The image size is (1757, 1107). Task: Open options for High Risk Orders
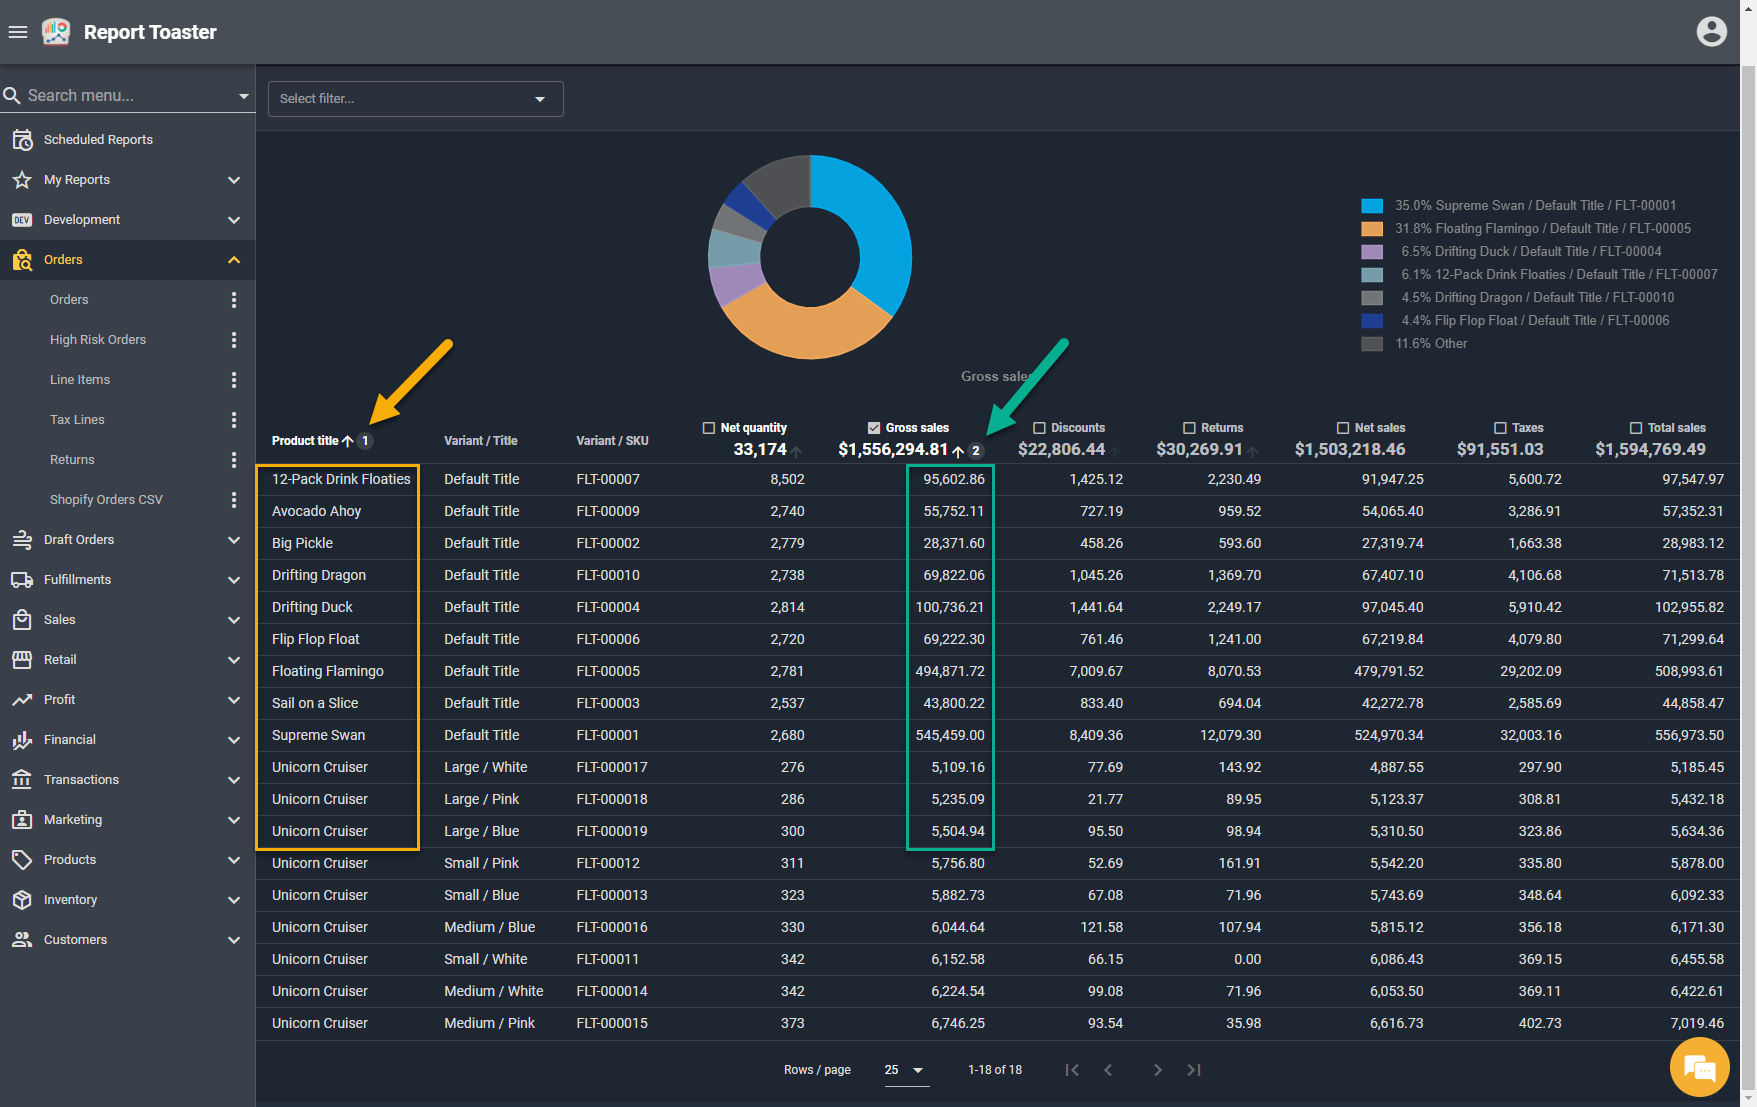(x=234, y=340)
